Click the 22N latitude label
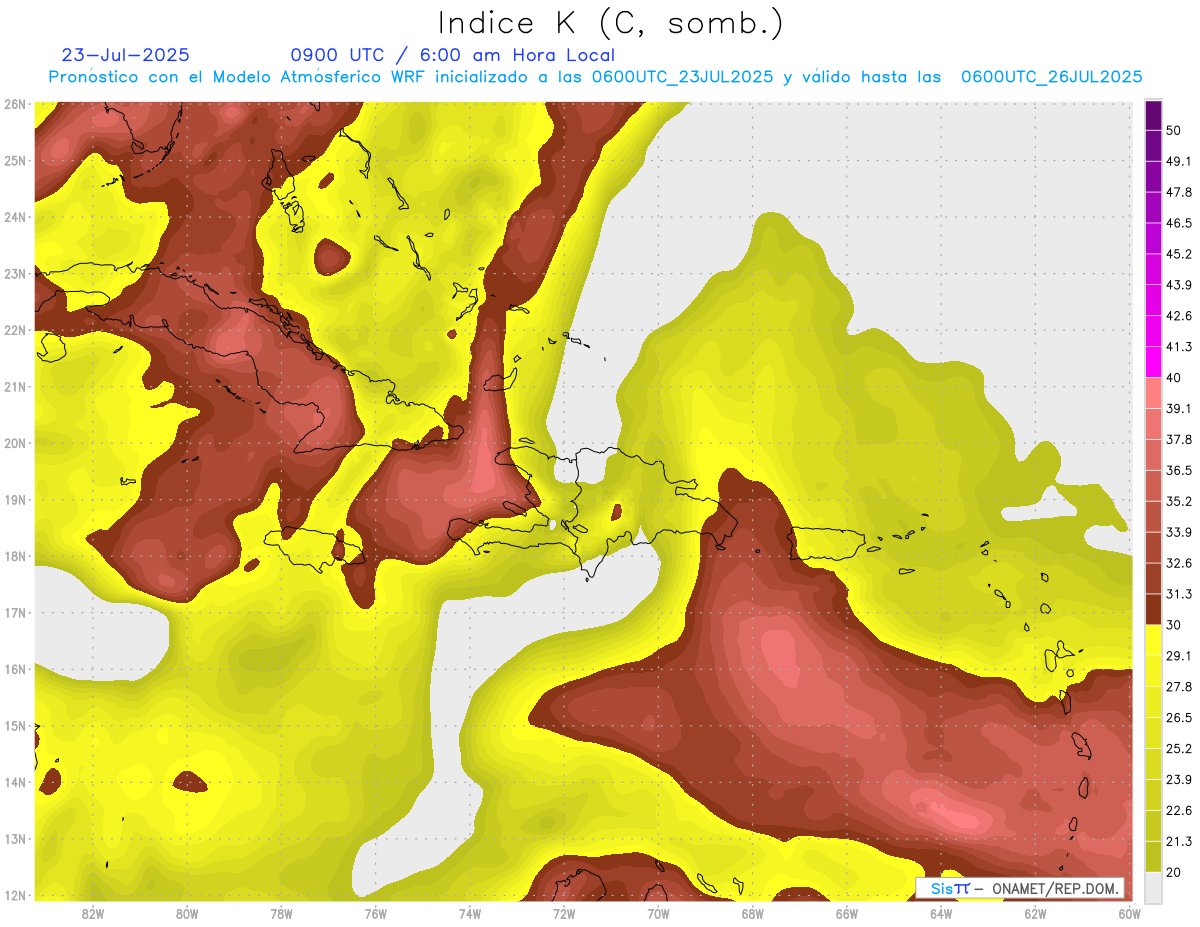Screen dimensions: 1200x927 (x=14, y=330)
